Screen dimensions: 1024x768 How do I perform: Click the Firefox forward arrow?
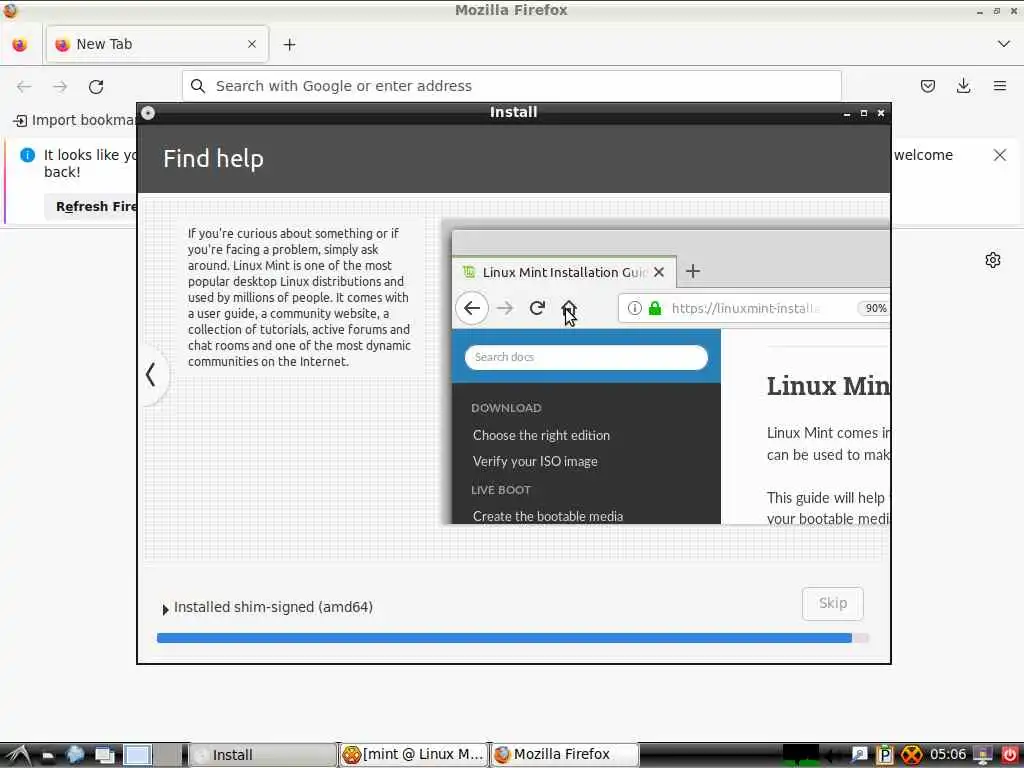(60, 86)
